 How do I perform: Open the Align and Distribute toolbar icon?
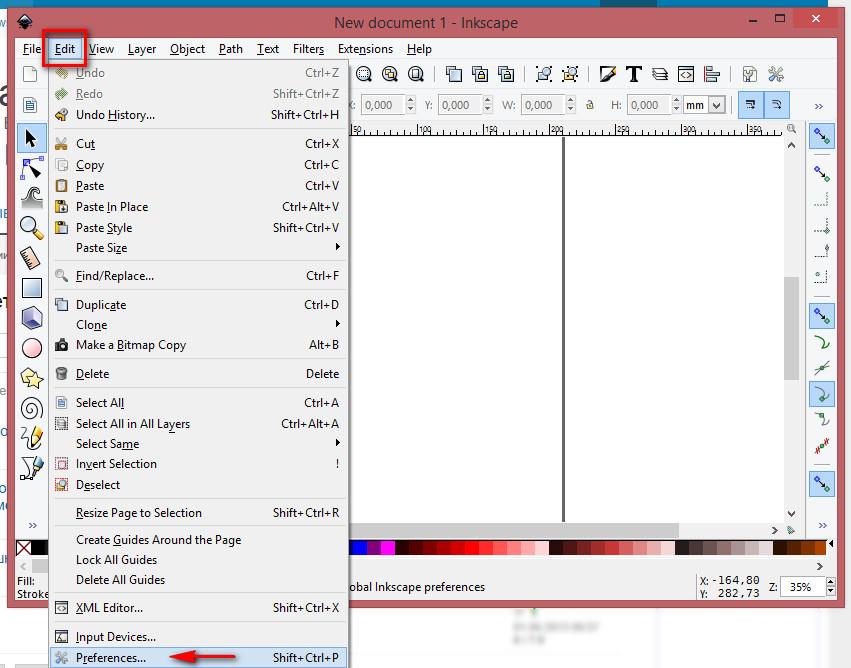click(712, 74)
